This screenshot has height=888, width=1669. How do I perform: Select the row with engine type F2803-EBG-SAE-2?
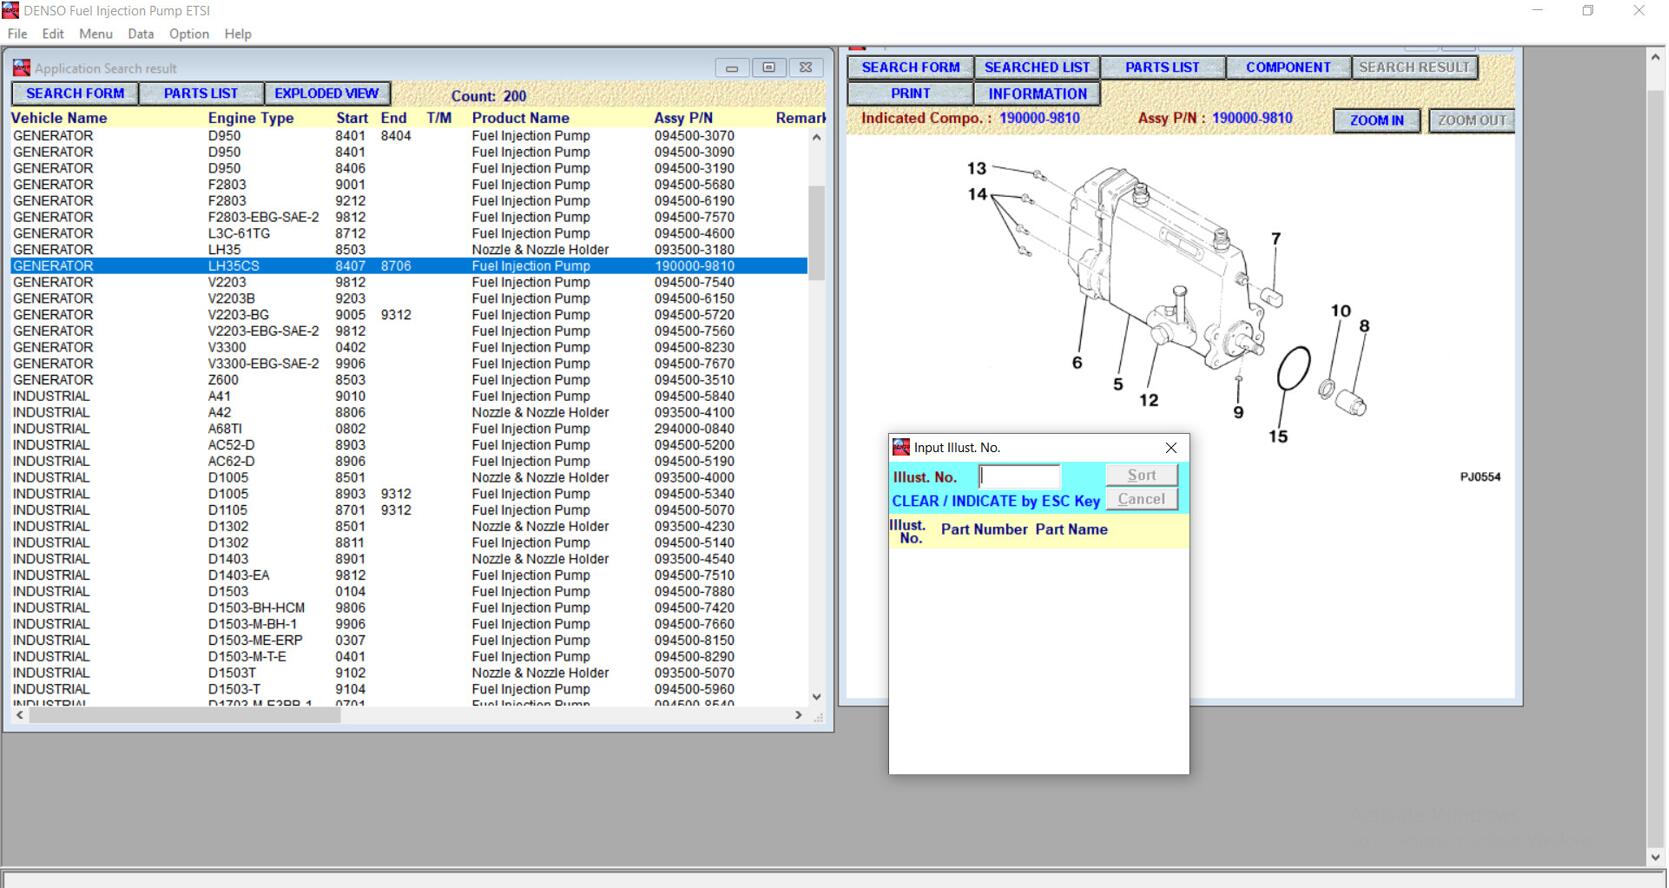409,217
